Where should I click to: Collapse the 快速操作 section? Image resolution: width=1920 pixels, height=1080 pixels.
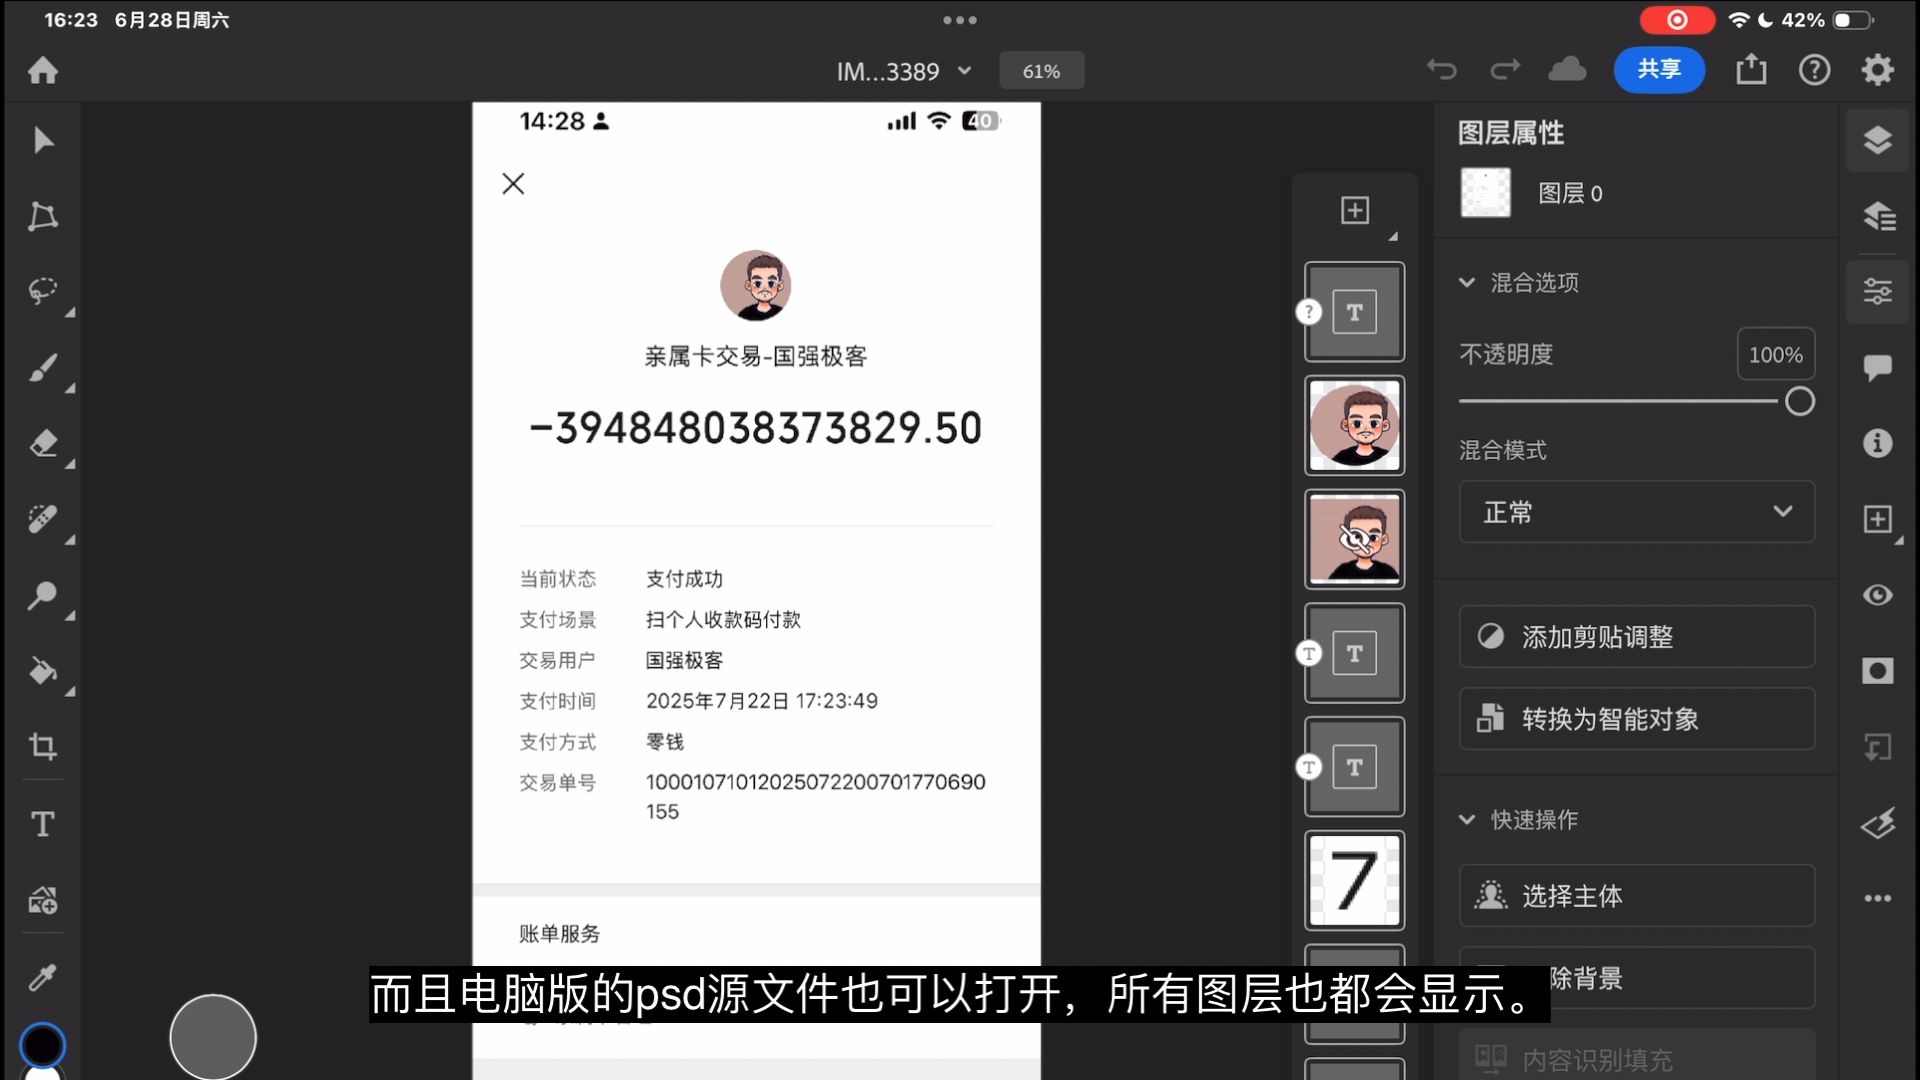tap(1466, 820)
